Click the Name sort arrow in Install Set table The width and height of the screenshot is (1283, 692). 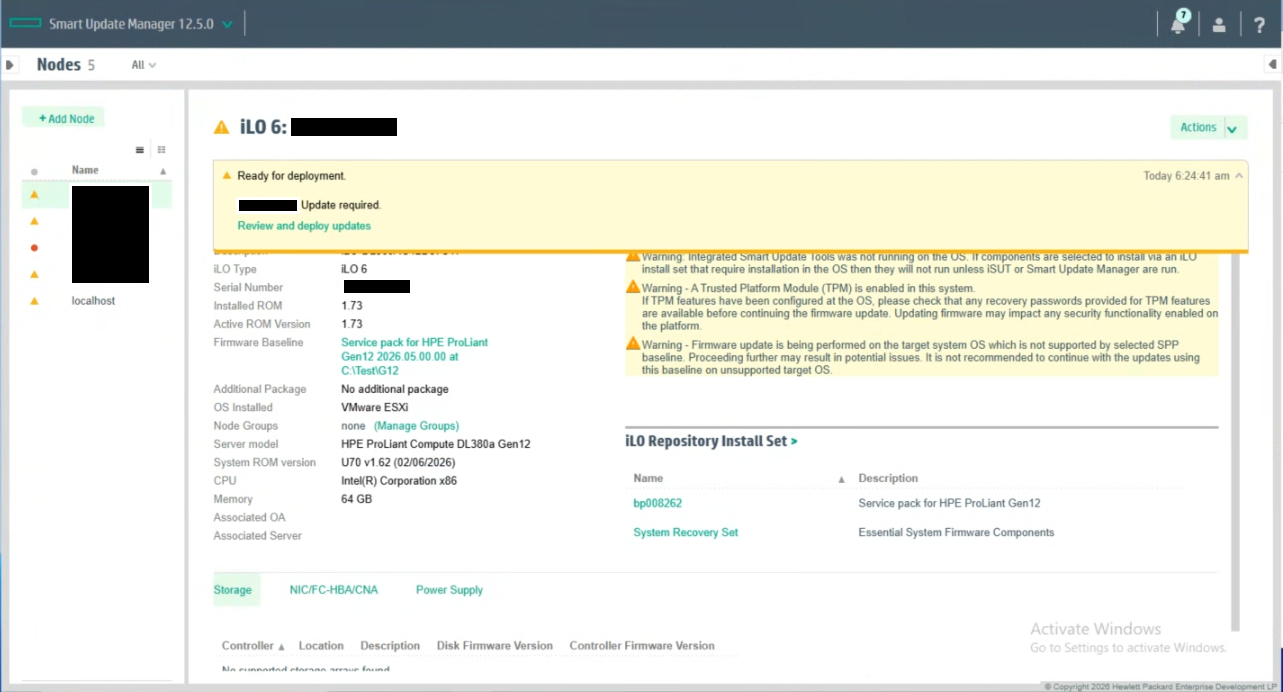(x=841, y=479)
